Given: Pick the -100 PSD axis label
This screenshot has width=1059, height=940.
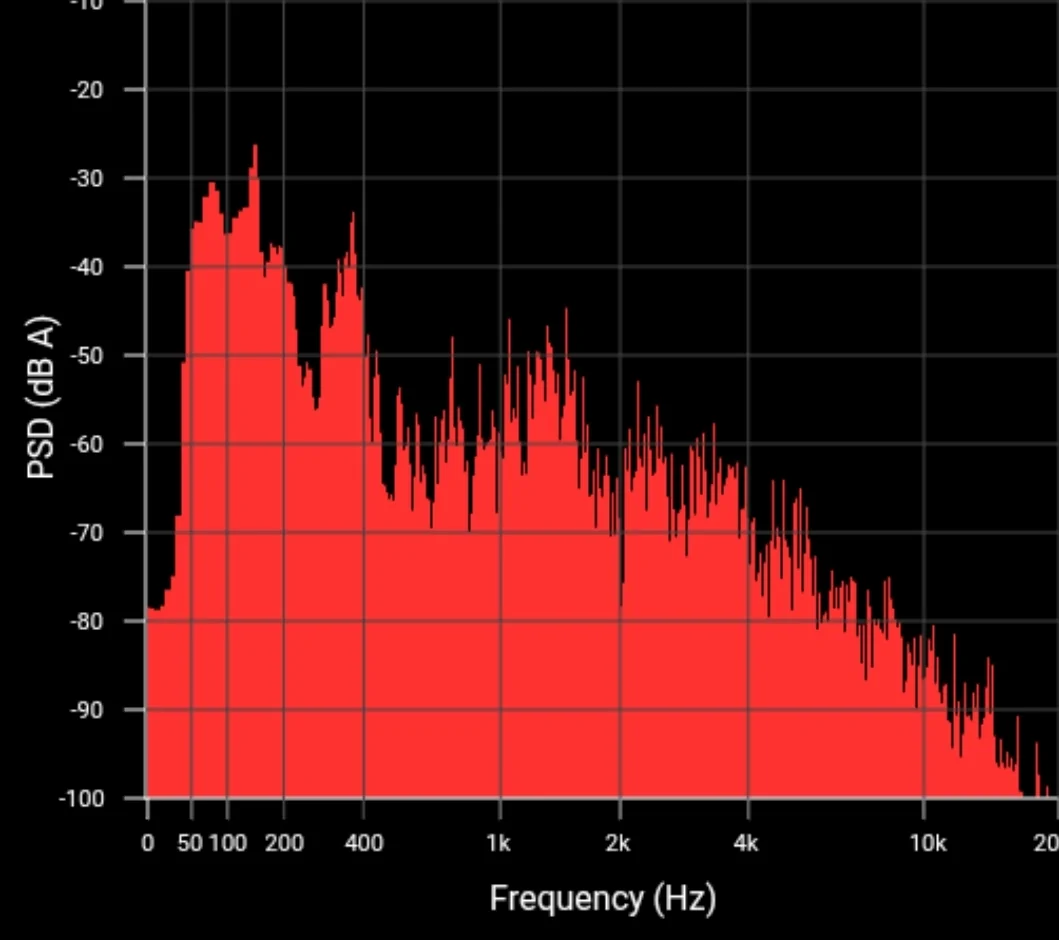Looking at the screenshot, I should 82,799.
